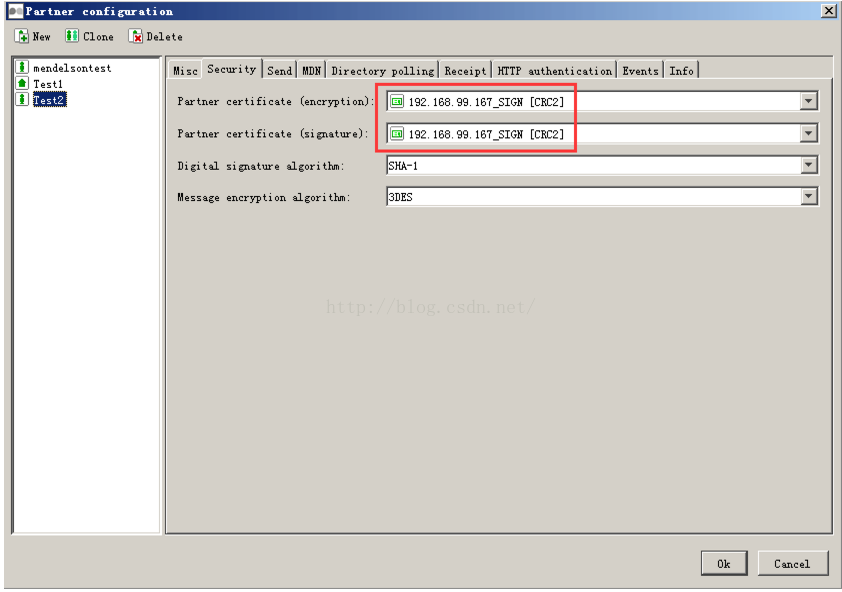Click the Digital signature algorithm label
Image resolution: width=842 pixels, height=592 pixels.
(260, 166)
